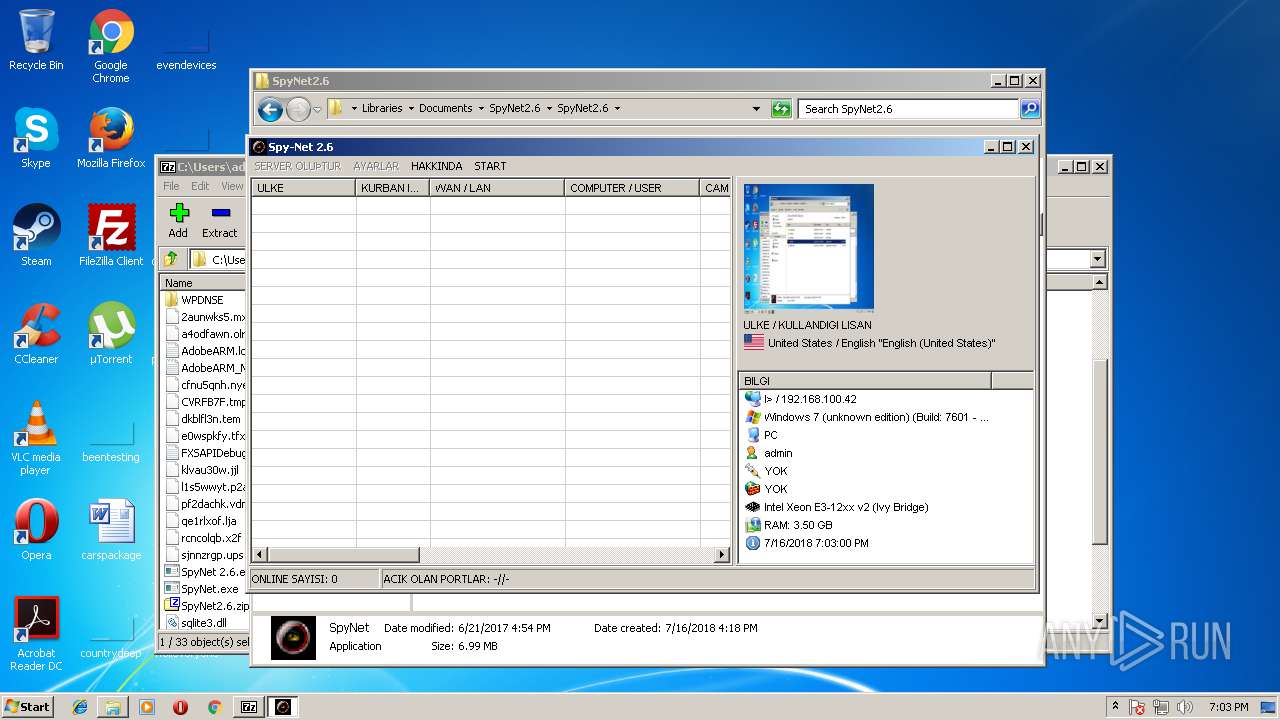Click the WAN / LAN column header
Screen dimensions: 1280x720
click(498, 188)
